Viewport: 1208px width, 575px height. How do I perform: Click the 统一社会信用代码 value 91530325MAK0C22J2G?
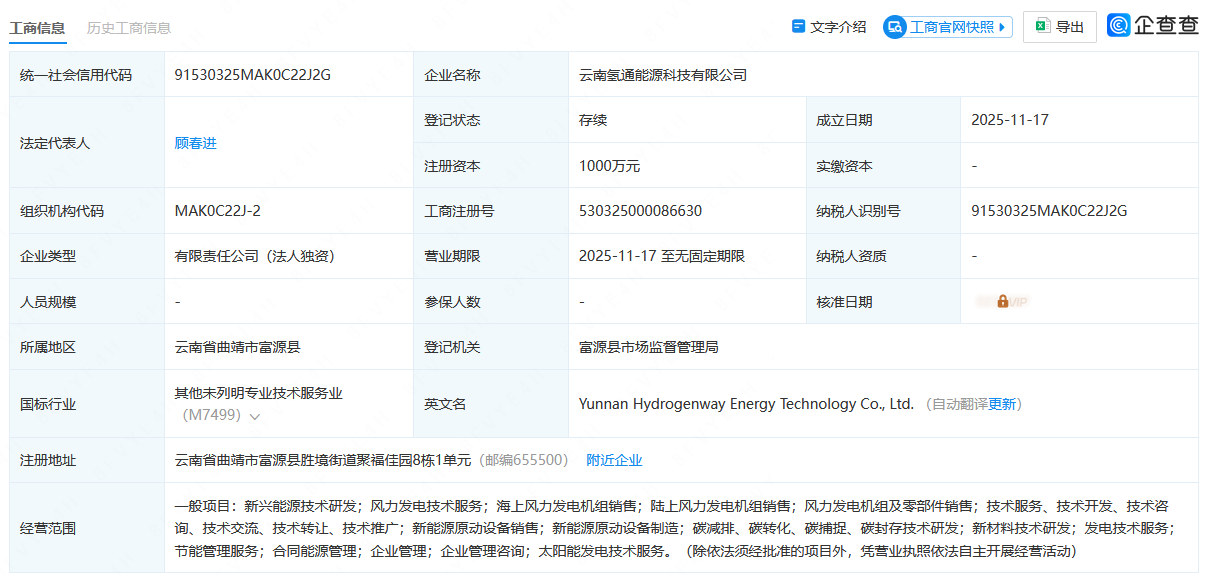click(252, 75)
